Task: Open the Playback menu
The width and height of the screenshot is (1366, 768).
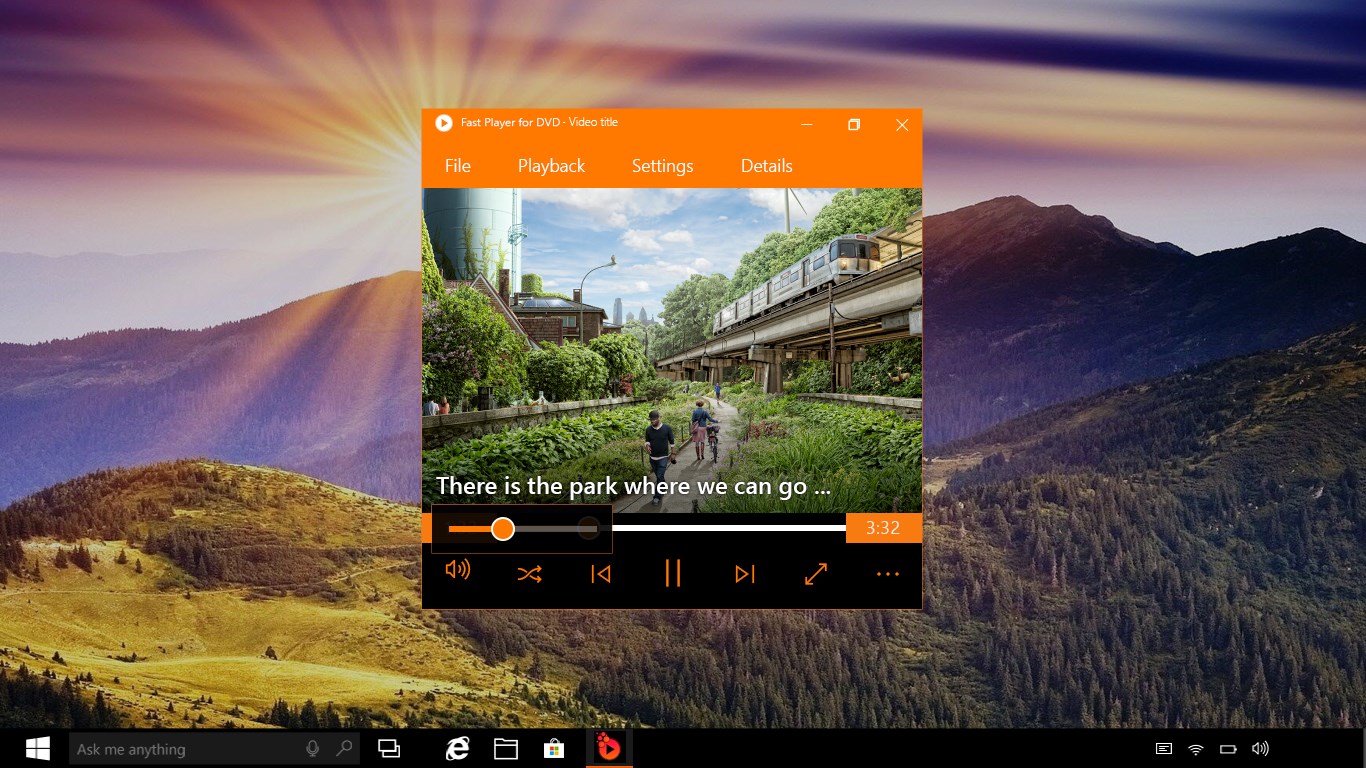Action: (551, 166)
